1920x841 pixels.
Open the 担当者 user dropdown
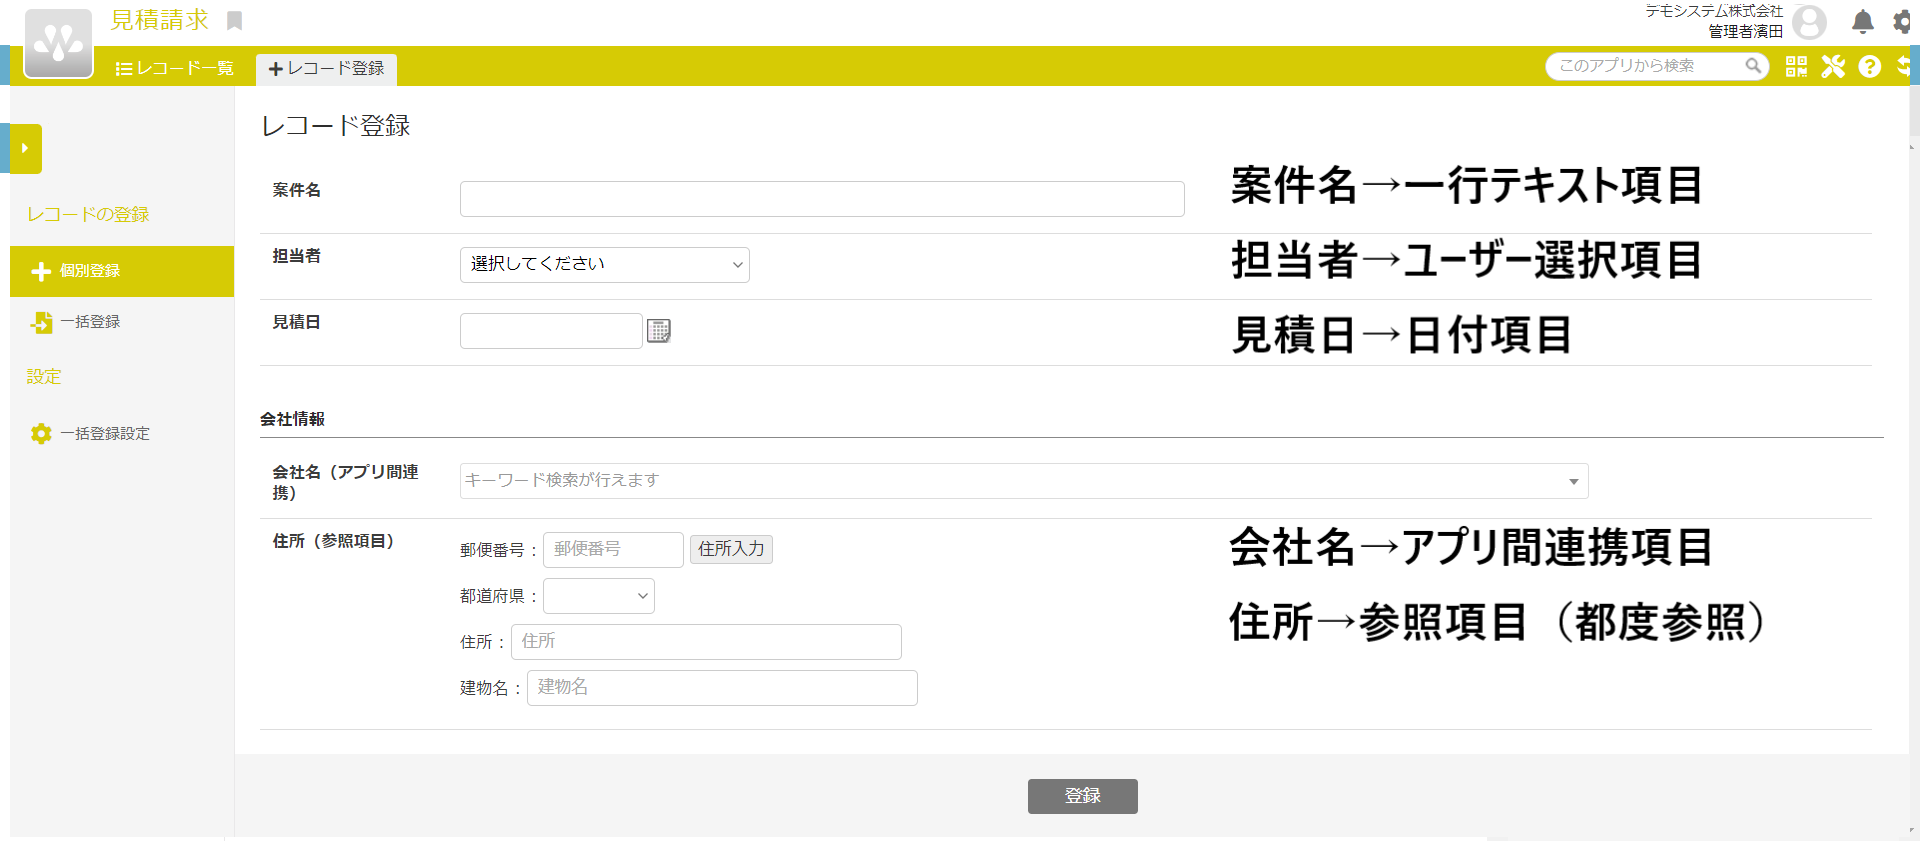[x=604, y=265]
